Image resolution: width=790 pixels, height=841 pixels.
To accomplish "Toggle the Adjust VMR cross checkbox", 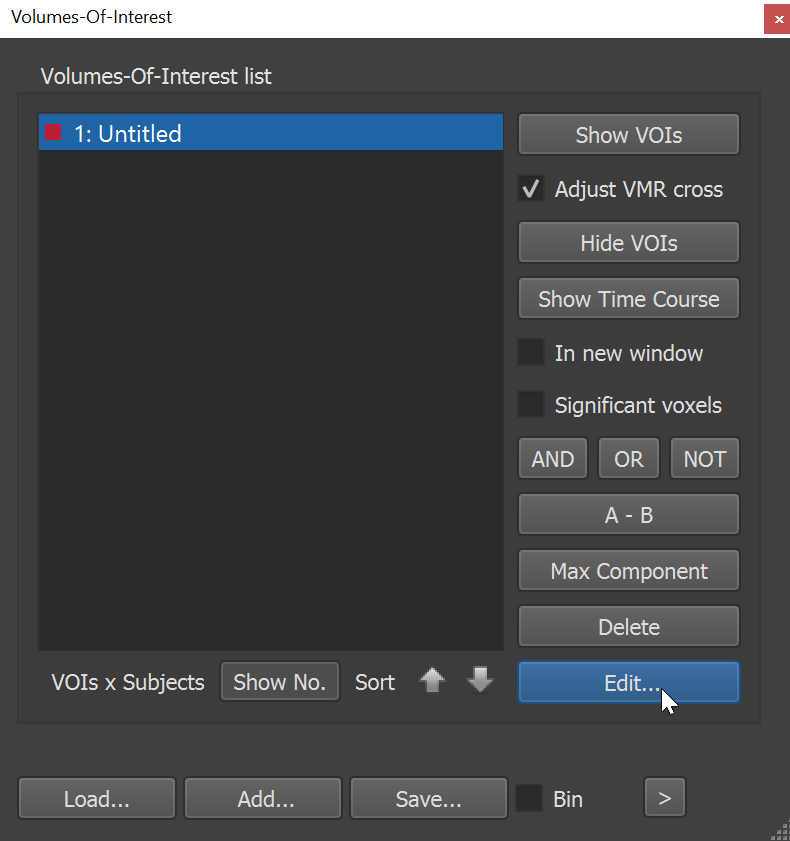I will click(531, 189).
